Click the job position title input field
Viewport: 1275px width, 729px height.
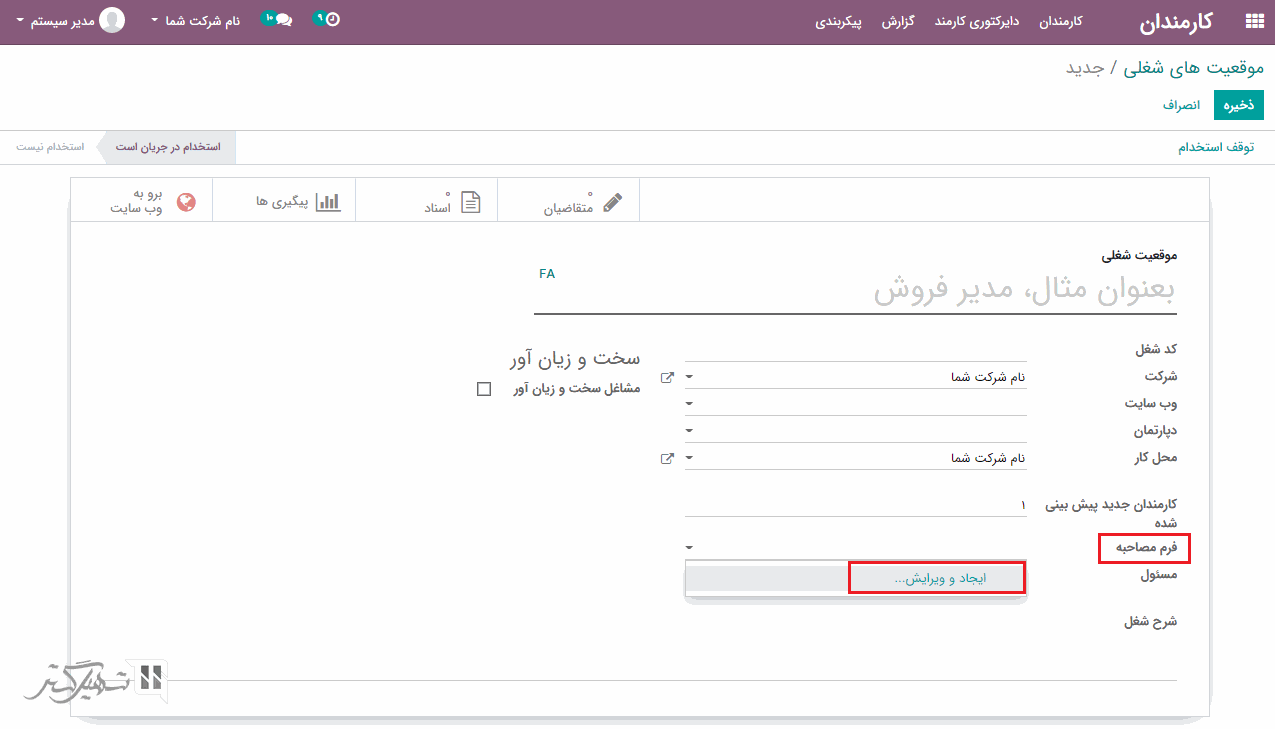click(855, 292)
